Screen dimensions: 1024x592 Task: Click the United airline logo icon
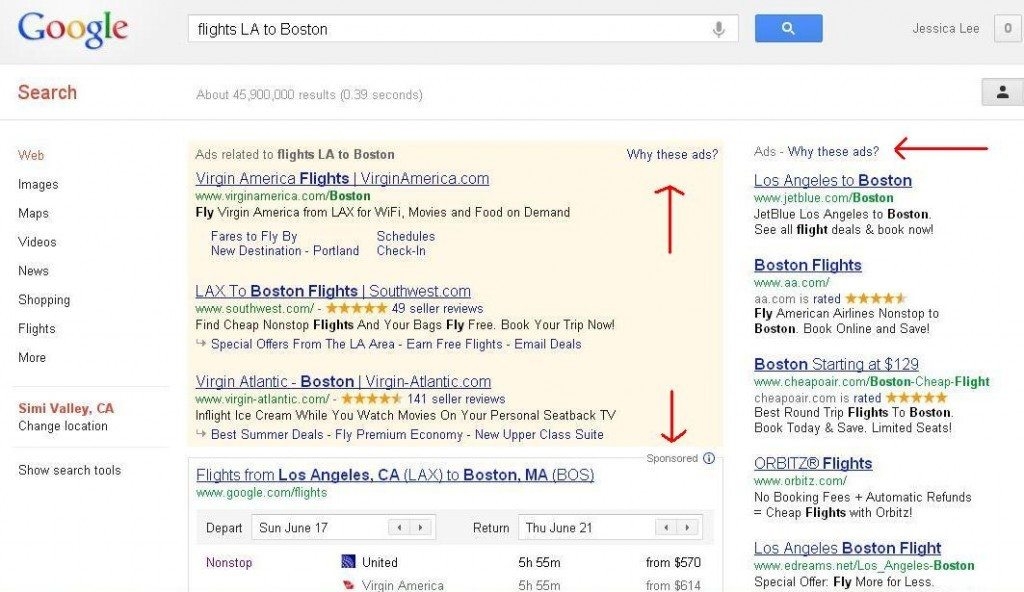click(x=349, y=562)
